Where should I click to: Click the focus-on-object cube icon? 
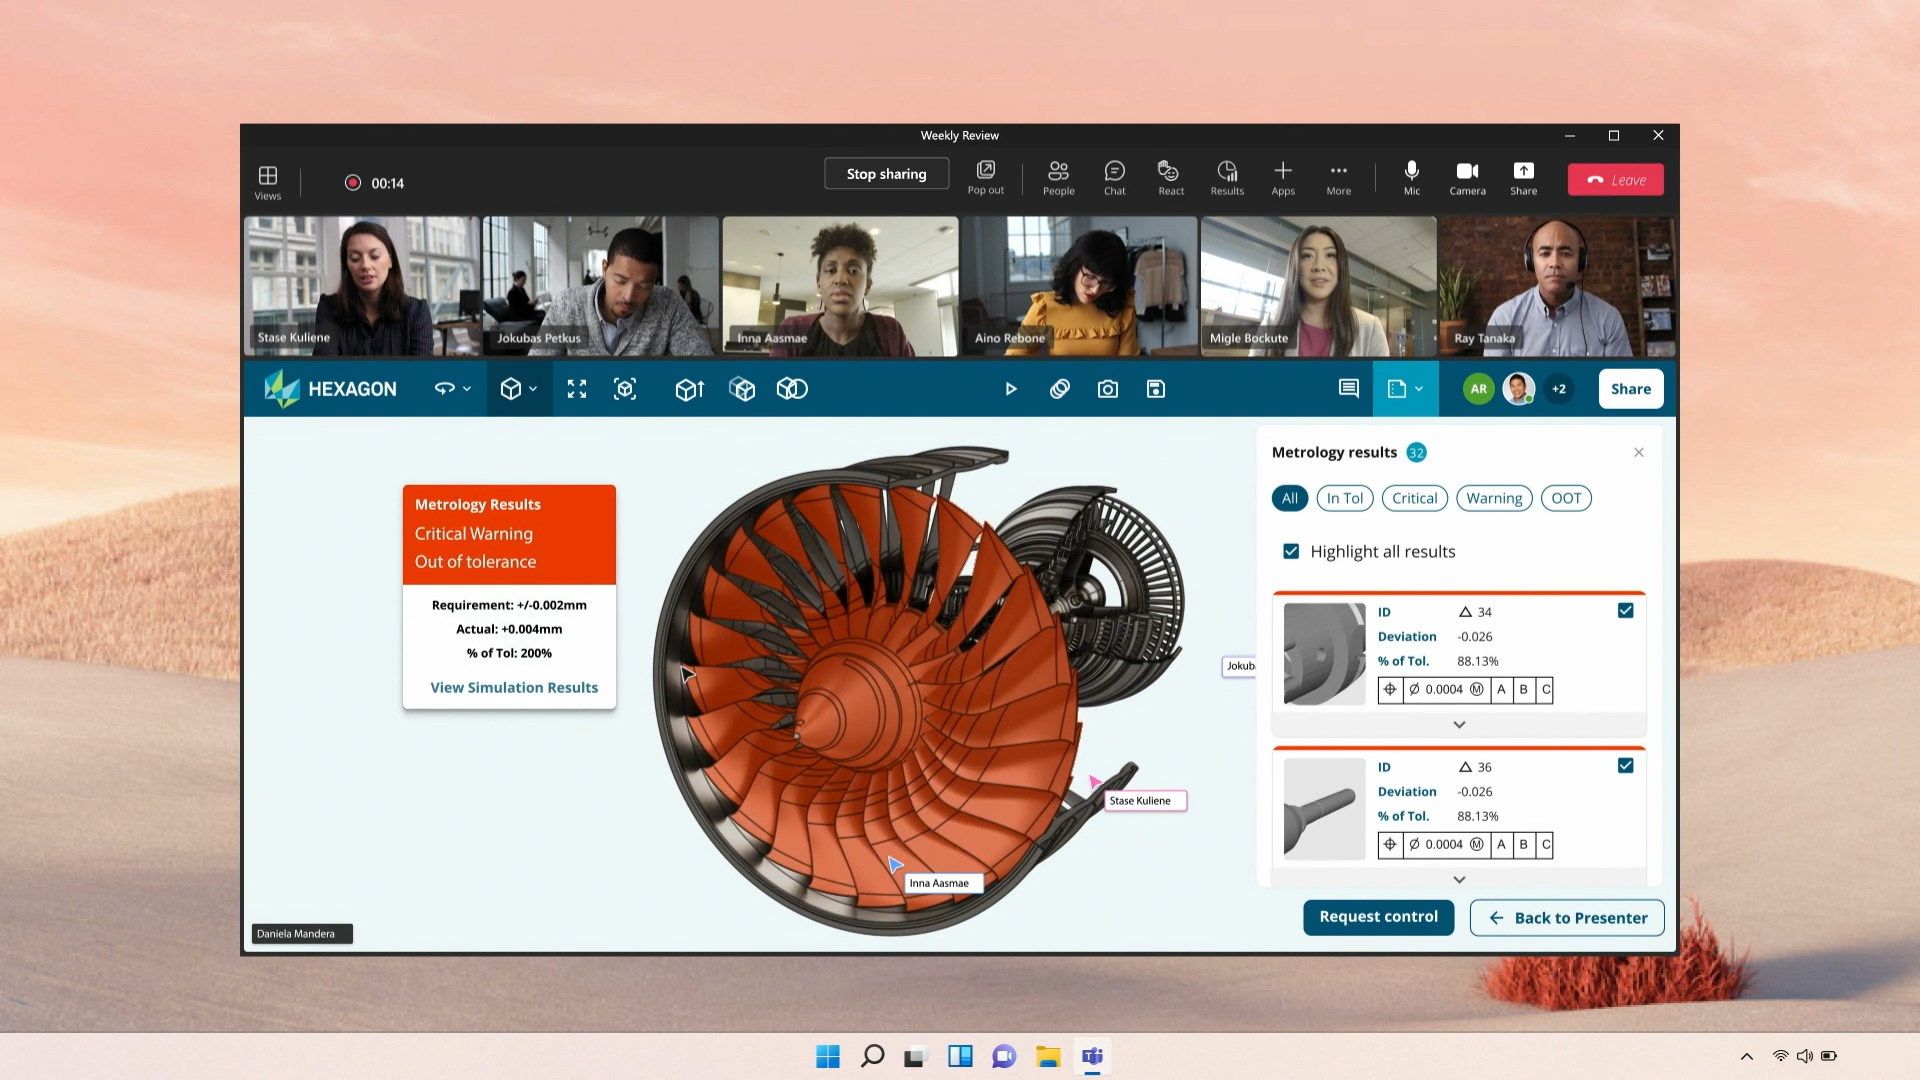(x=625, y=389)
